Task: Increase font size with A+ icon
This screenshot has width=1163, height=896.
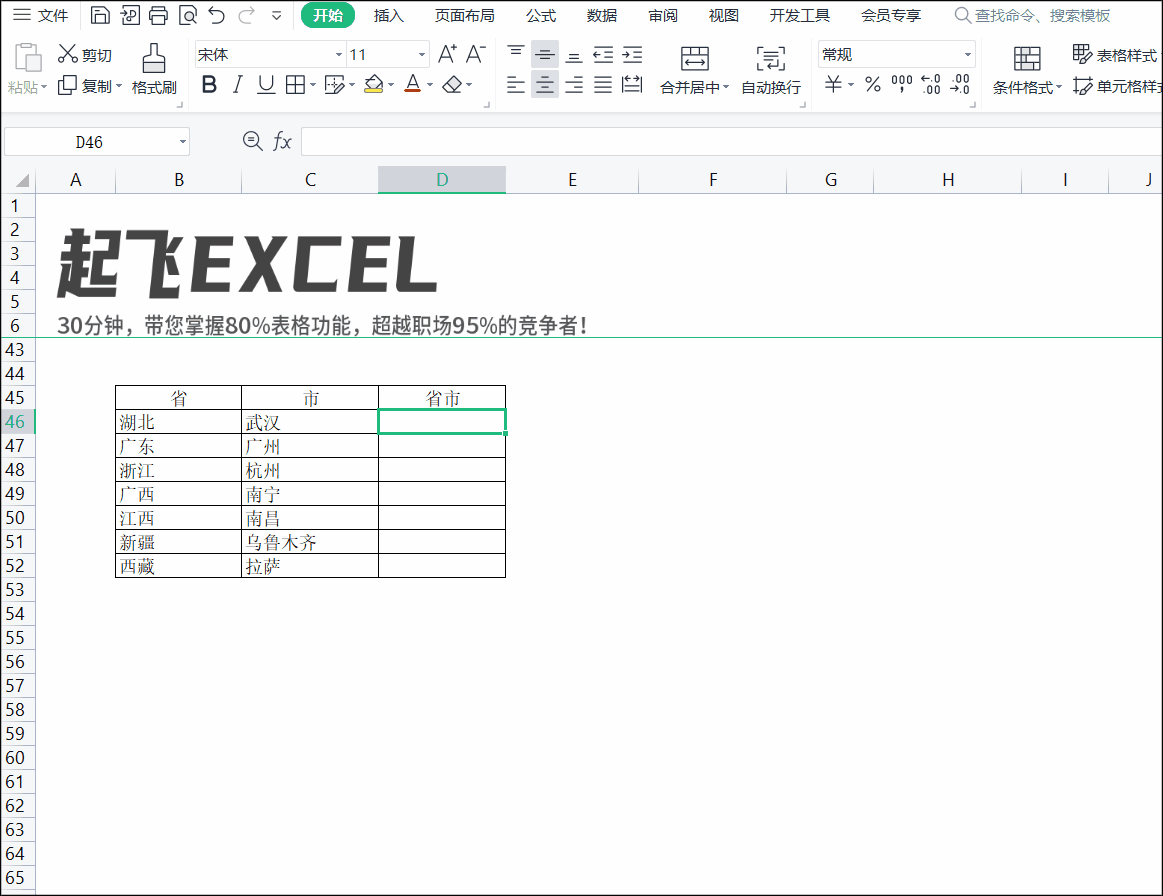Action: [x=447, y=53]
